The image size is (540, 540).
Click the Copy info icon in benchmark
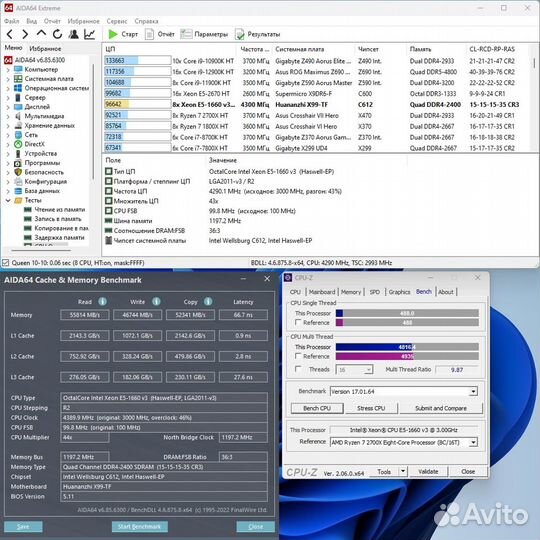point(208,301)
